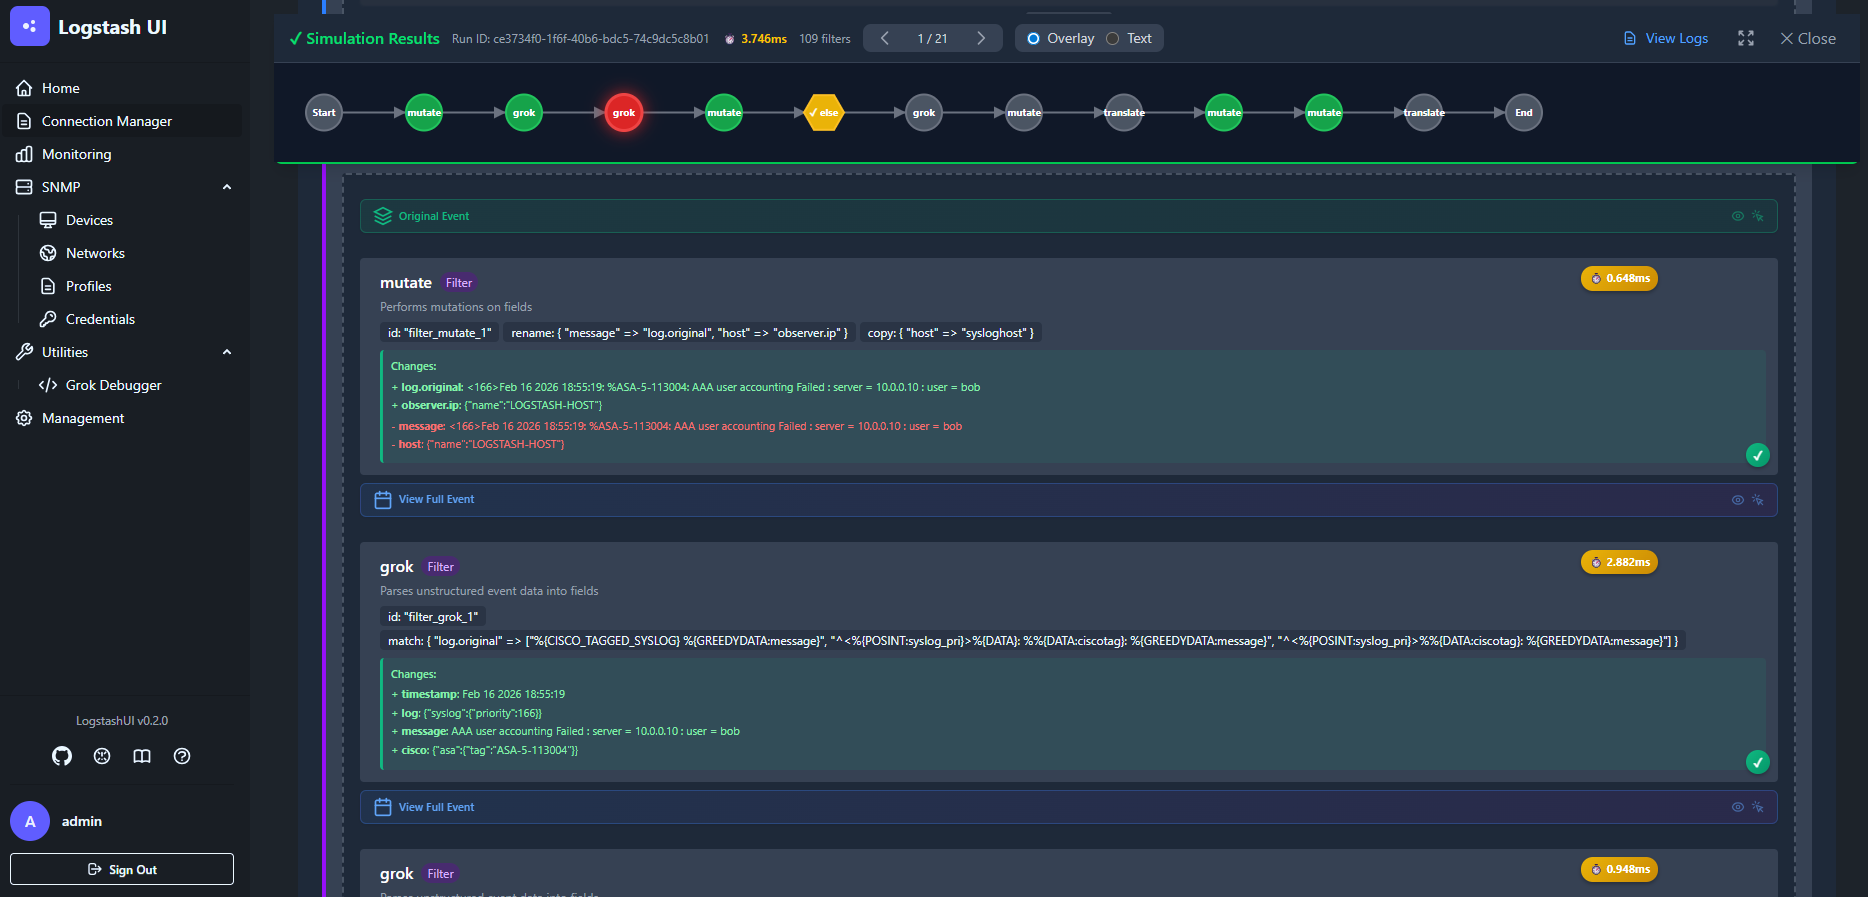Viewport: 1868px width, 897px height.
Task: Select the red grok node in pipeline
Action: tap(624, 113)
